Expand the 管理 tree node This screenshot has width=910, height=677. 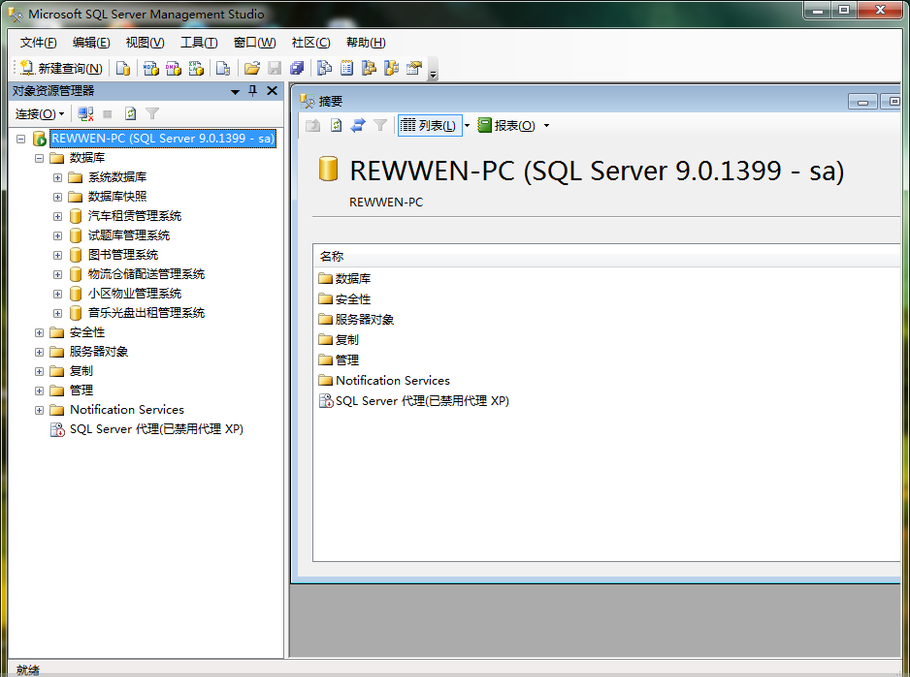(39, 391)
